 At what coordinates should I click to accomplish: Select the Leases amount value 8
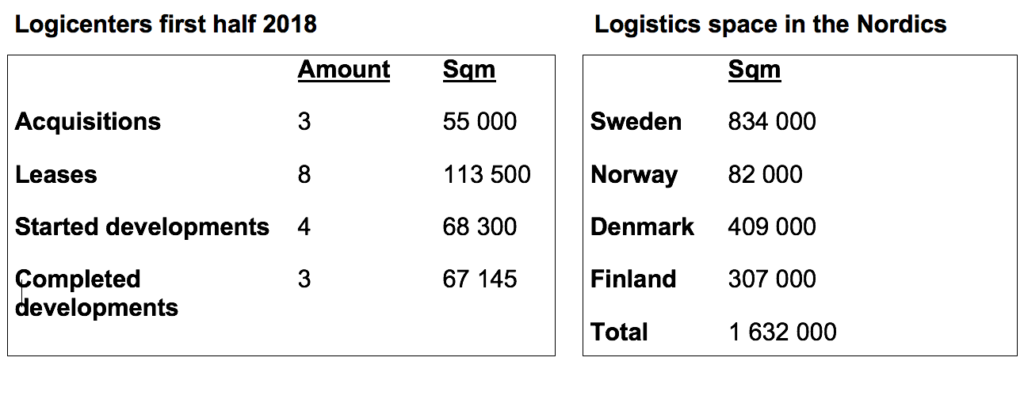tap(304, 175)
